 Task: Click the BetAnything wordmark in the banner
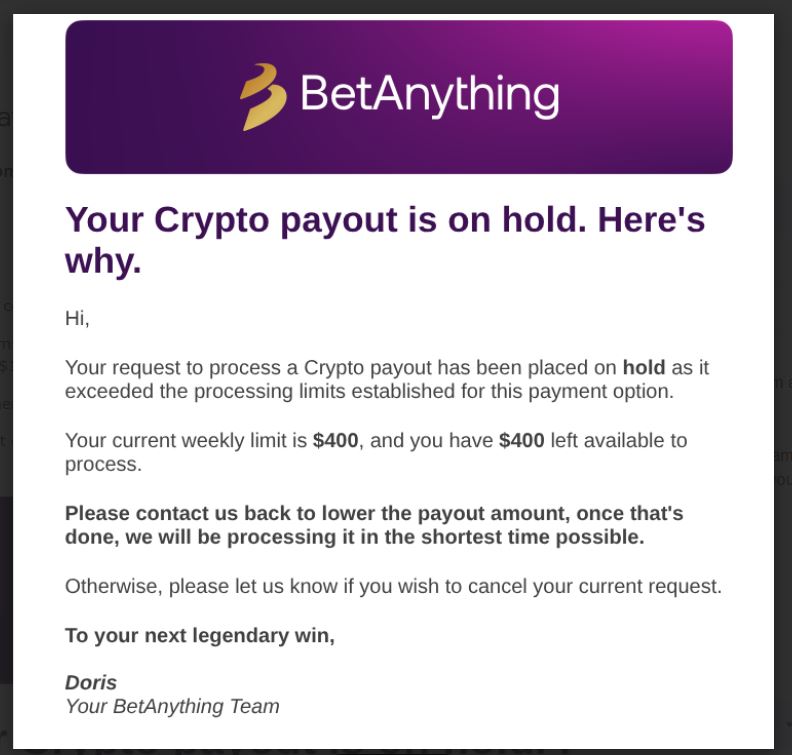[x=429, y=96]
